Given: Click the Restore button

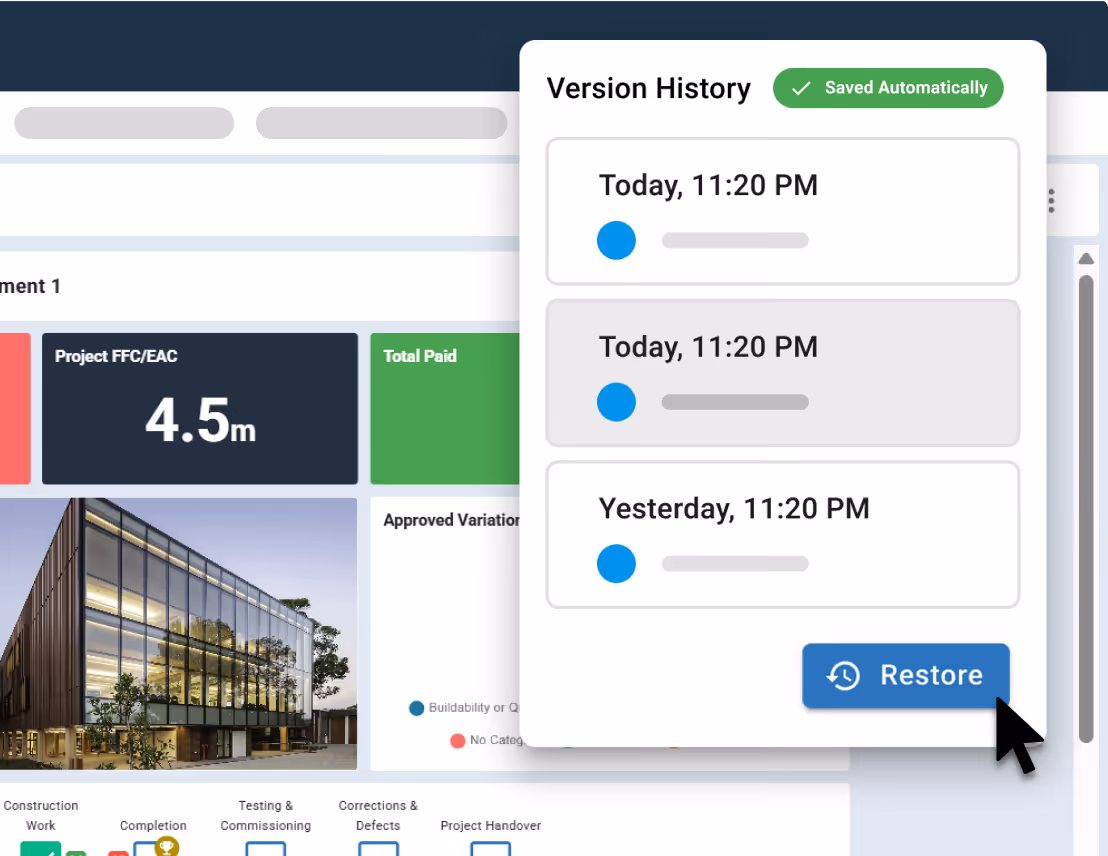Looking at the screenshot, I should pos(905,676).
